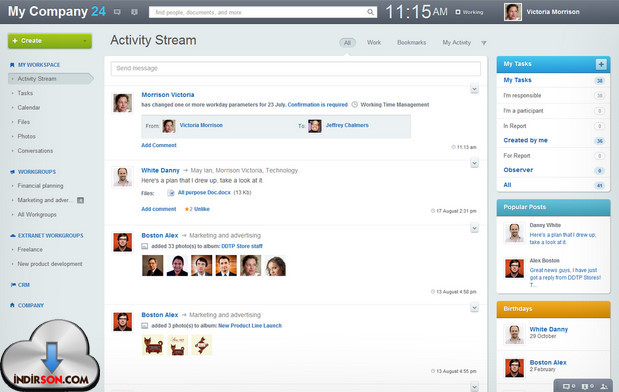Open last woman photo in DDTP Store staff album
Image resolution: width=619 pixels, height=392 pixels.
[275, 265]
